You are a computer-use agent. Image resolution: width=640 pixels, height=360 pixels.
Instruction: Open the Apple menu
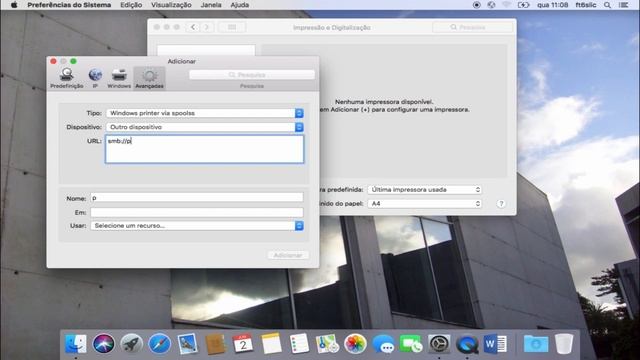[14, 5]
